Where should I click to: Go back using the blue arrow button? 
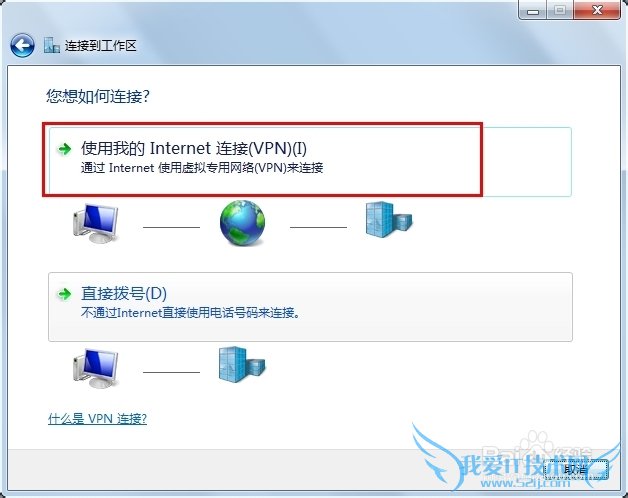pyautogui.click(x=22, y=45)
